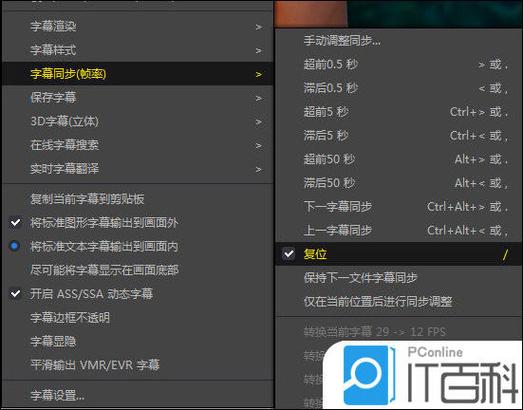
Task: Expand the yellow arrow beside 字幕同步(帧率)
Action: 258,74
